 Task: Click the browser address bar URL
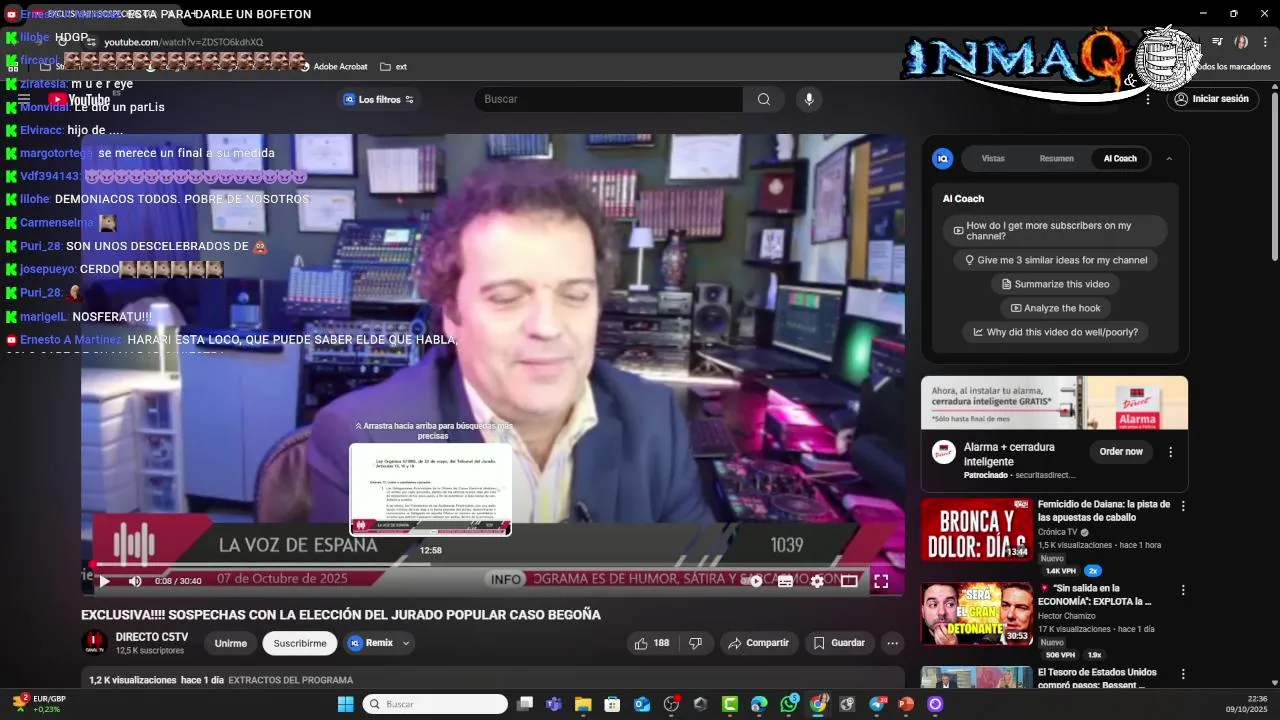click(x=184, y=42)
